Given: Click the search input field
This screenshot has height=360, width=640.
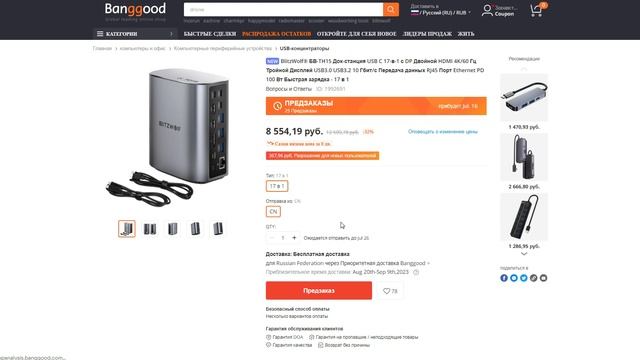Looking at the screenshot, I should click(283, 9).
